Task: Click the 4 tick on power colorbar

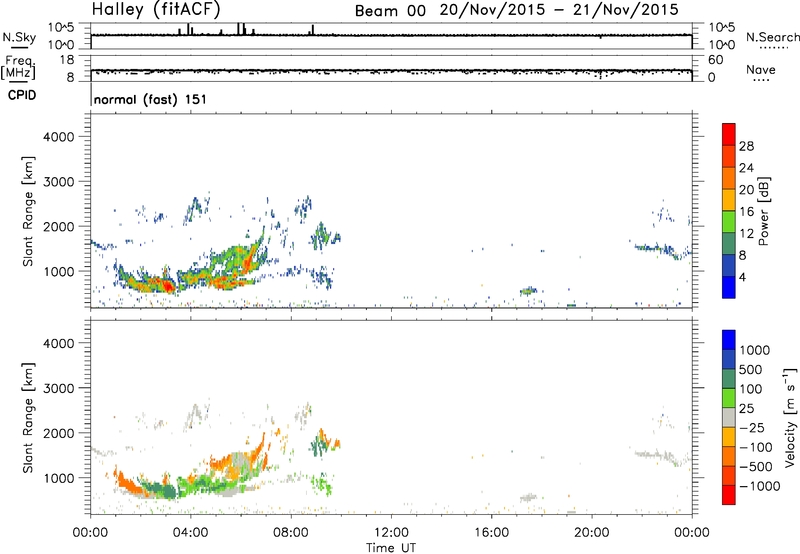Action: (742, 277)
